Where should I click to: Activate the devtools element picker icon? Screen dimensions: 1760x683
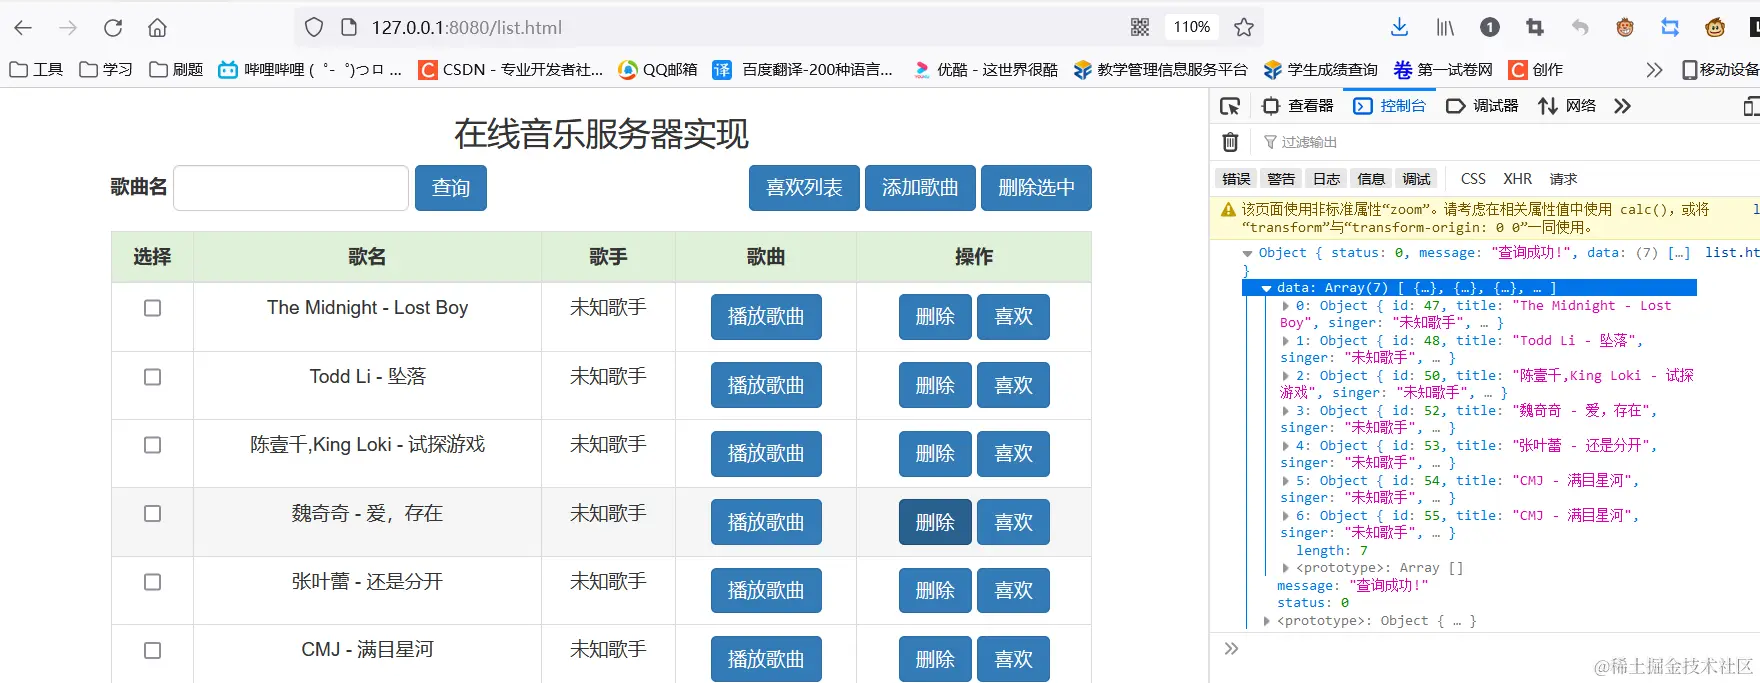click(x=1230, y=106)
